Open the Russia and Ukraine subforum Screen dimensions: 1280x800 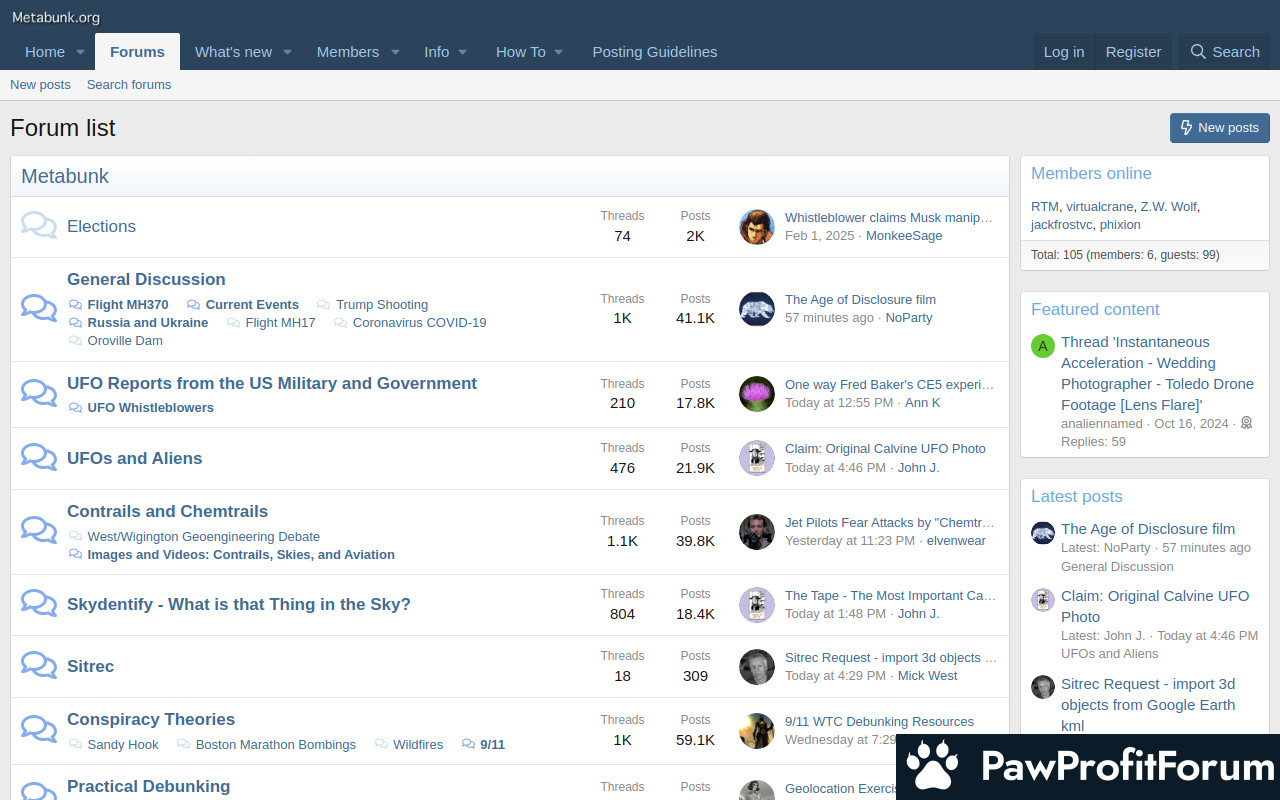click(x=148, y=323)
